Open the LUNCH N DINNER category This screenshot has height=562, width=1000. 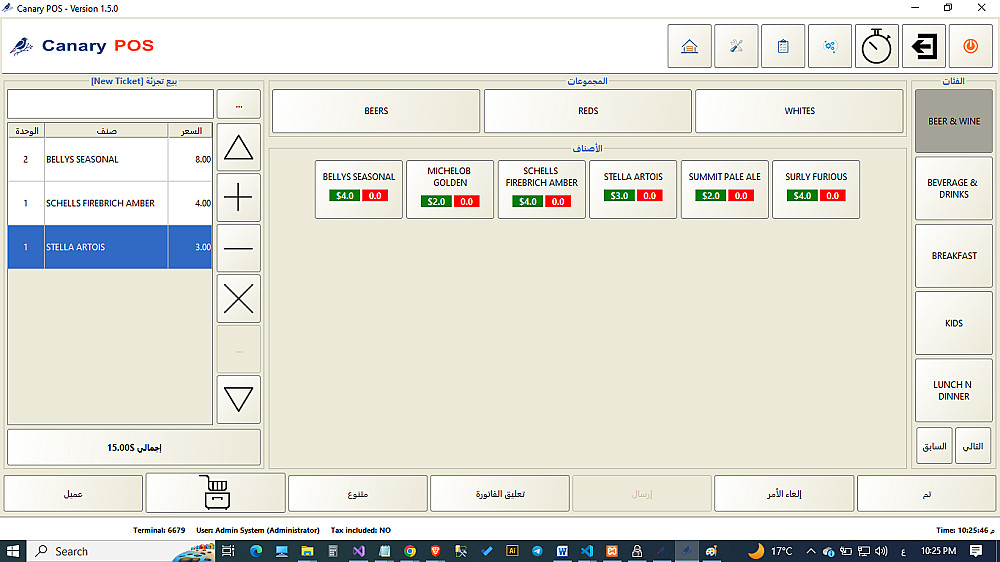pos(954,390)
